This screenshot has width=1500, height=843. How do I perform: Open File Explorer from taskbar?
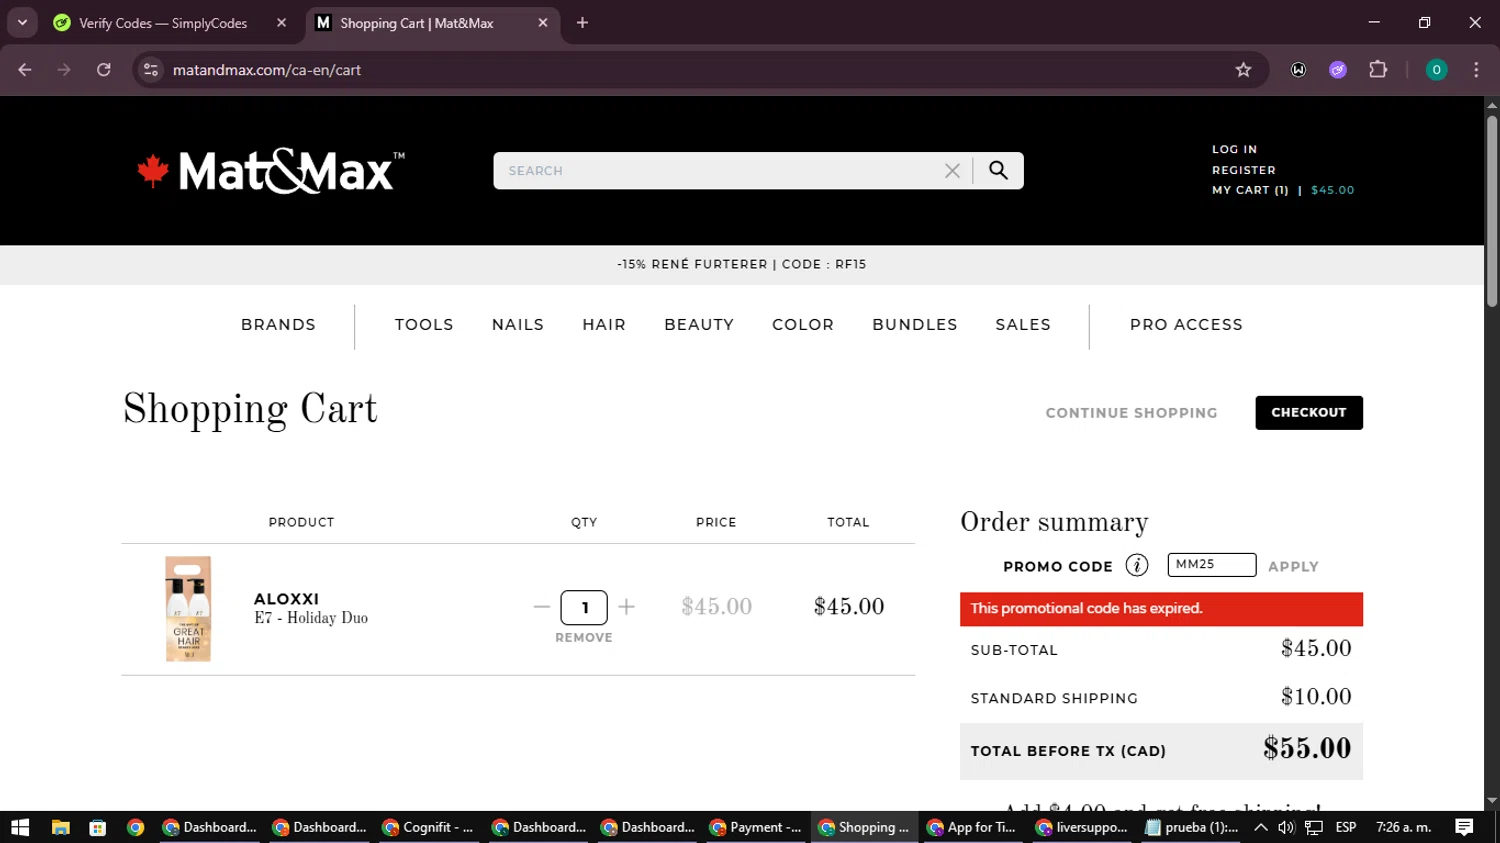[60, 827]
